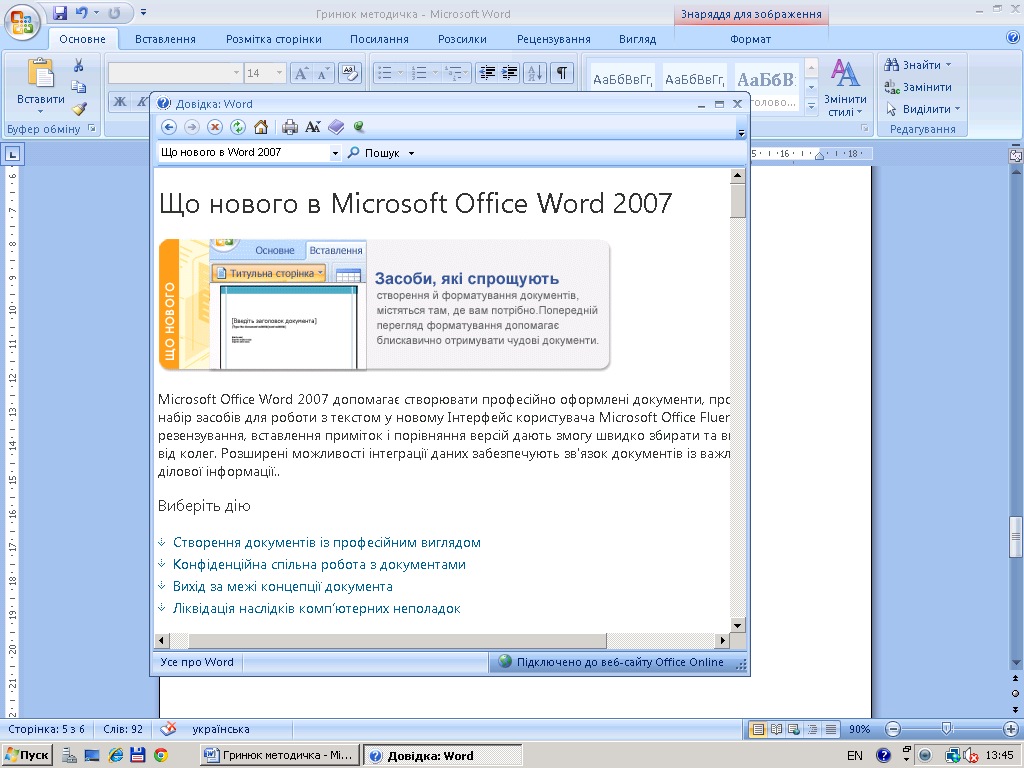Open link Конфіденційна спільна робота з документами
Viewport: 1024px width, 768px height.
pos(319,564)
